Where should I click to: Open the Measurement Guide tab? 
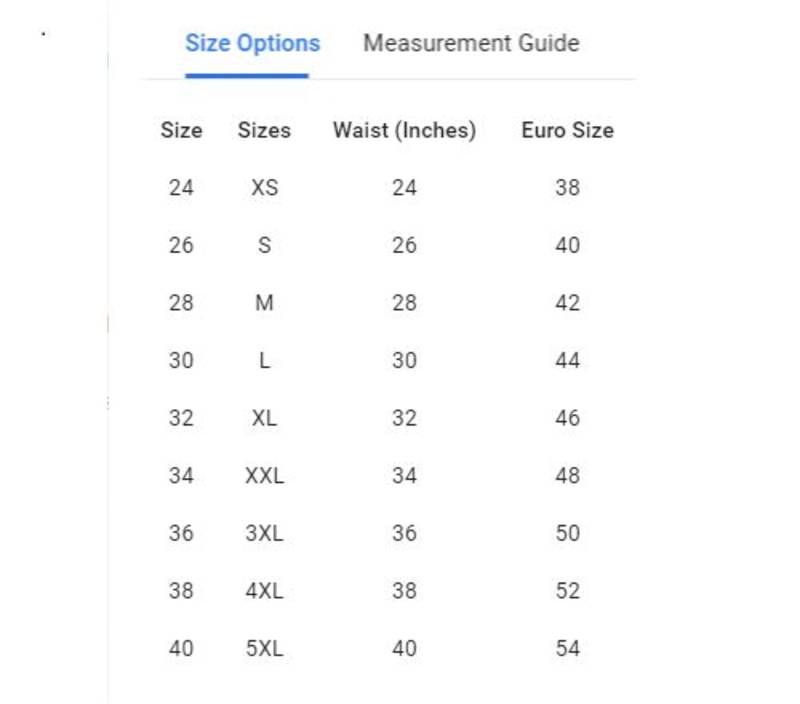click(471, 44)
